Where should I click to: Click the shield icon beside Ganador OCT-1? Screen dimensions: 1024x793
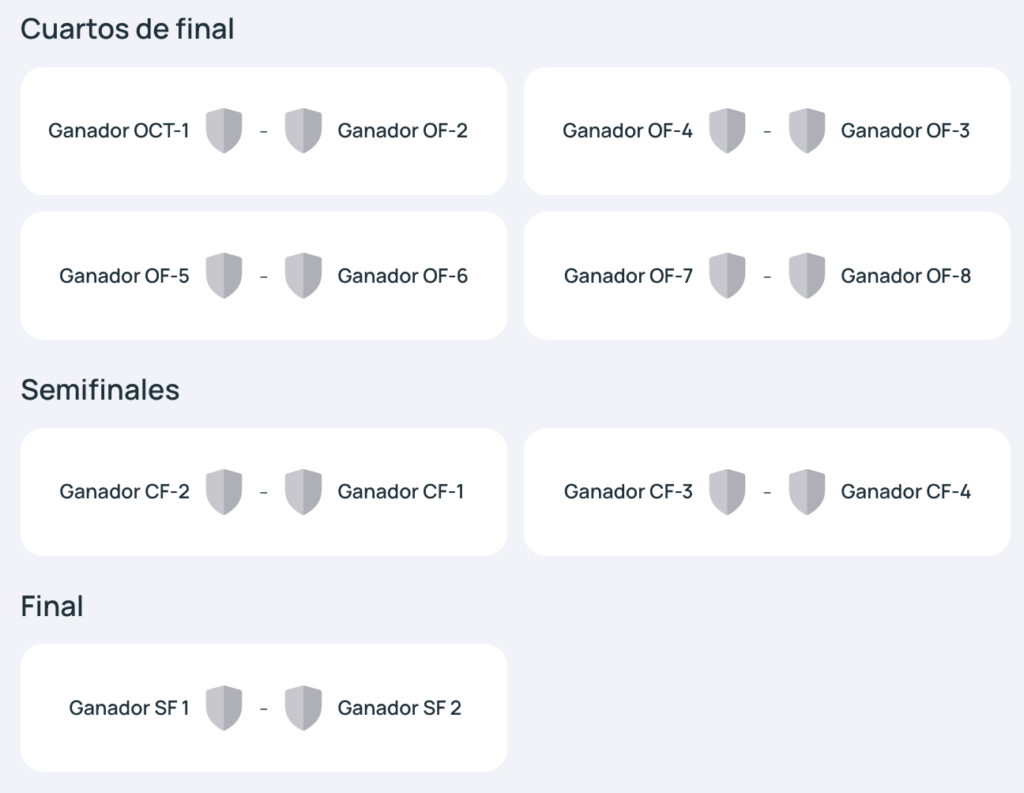point(224,131)
